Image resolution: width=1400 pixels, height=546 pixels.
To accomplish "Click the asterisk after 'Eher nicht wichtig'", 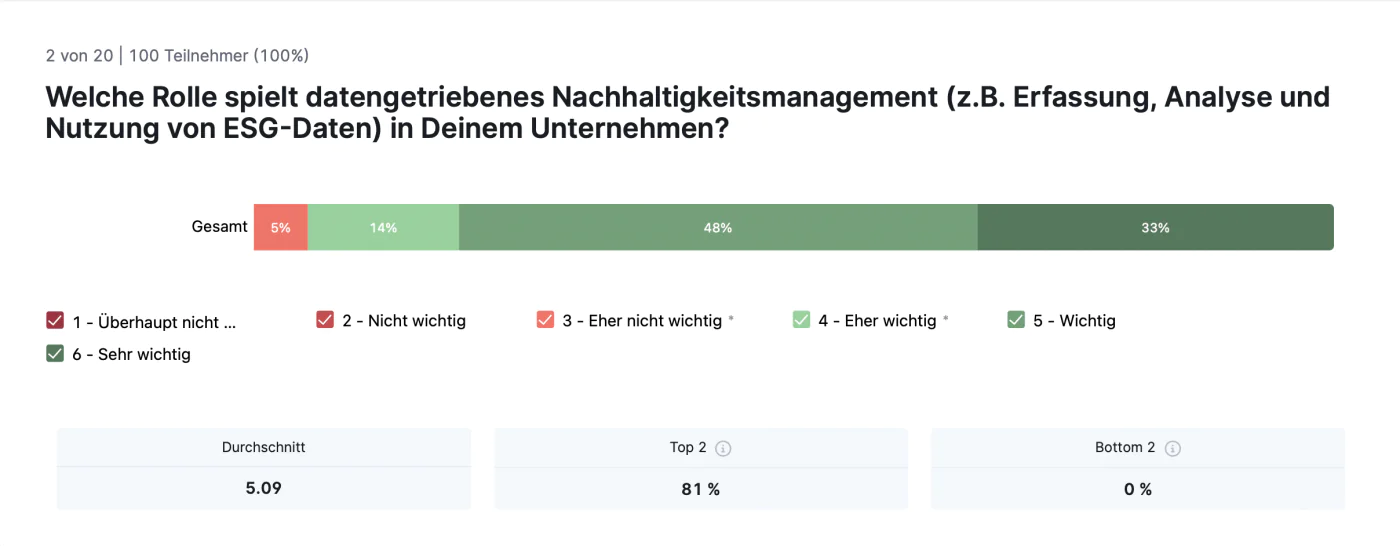I will point(731,319).
